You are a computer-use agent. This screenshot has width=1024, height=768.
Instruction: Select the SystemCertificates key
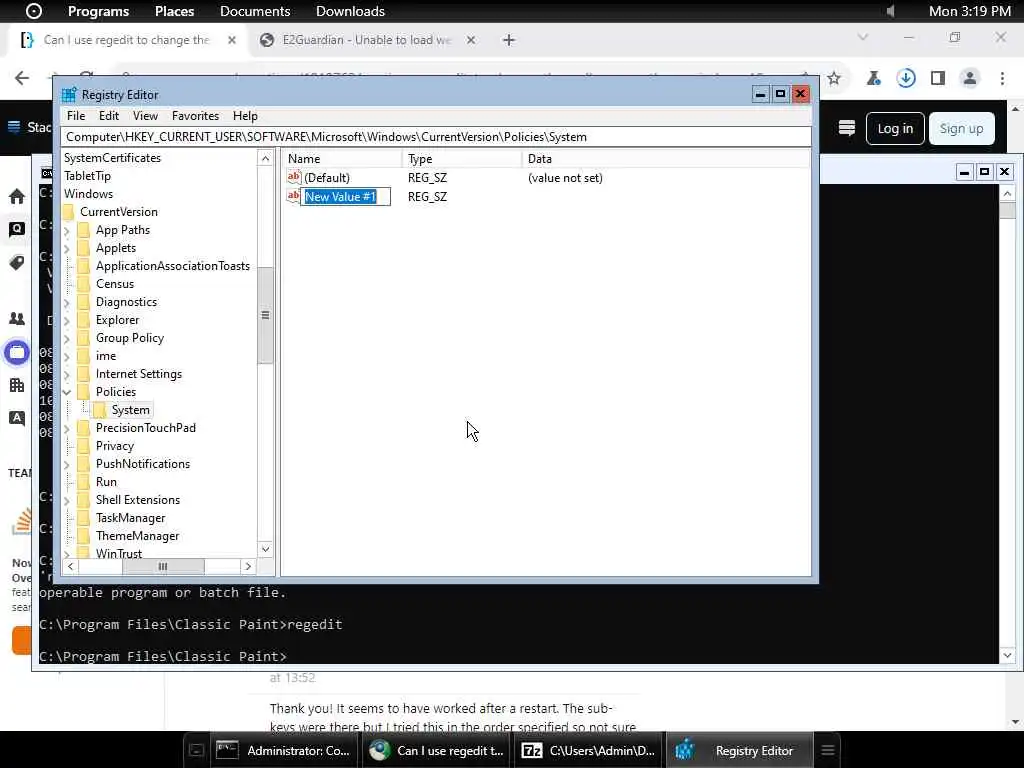112,157
